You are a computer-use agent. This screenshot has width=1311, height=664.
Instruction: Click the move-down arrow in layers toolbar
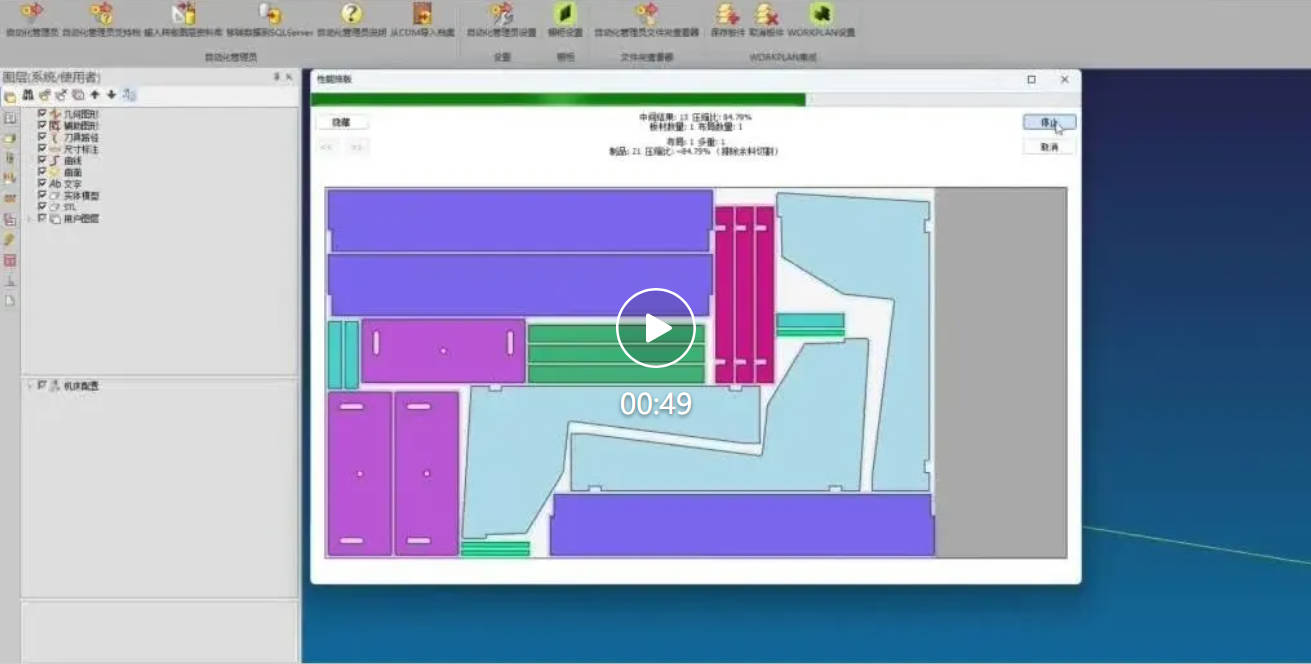(x=111, y=95)
